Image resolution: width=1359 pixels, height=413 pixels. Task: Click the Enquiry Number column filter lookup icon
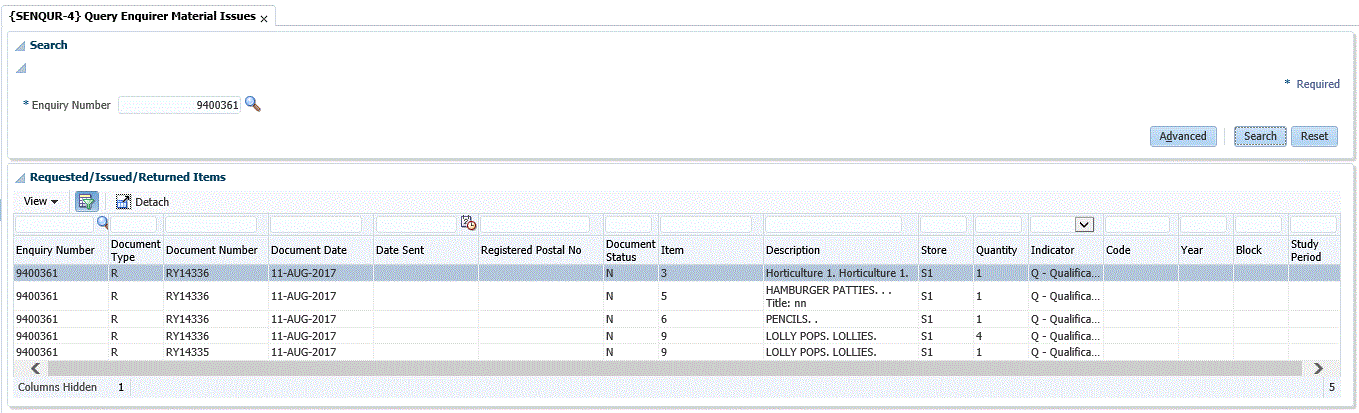pos(102,224)
